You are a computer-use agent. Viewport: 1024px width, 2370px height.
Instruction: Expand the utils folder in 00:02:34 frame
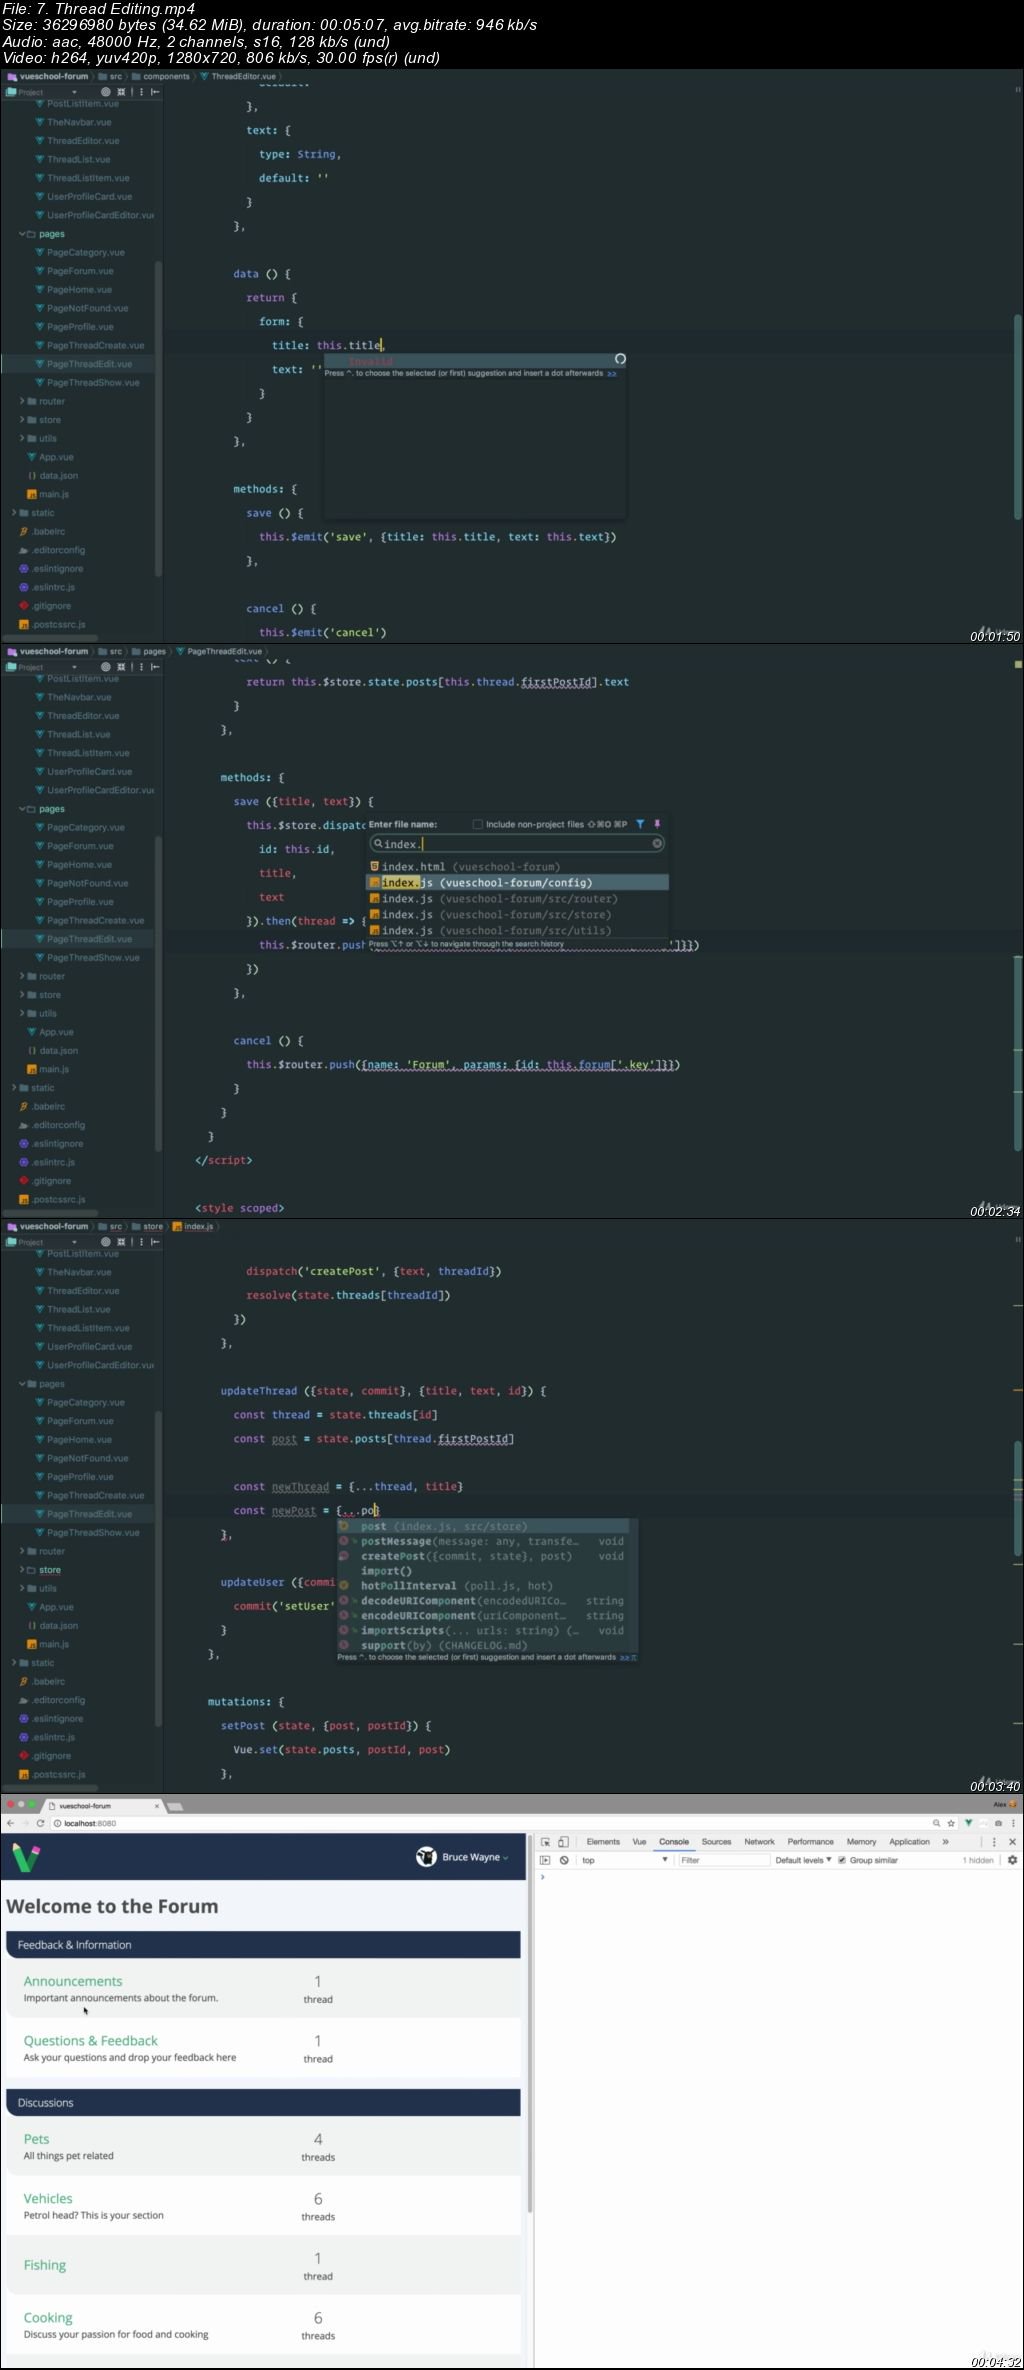(22, 1013)
